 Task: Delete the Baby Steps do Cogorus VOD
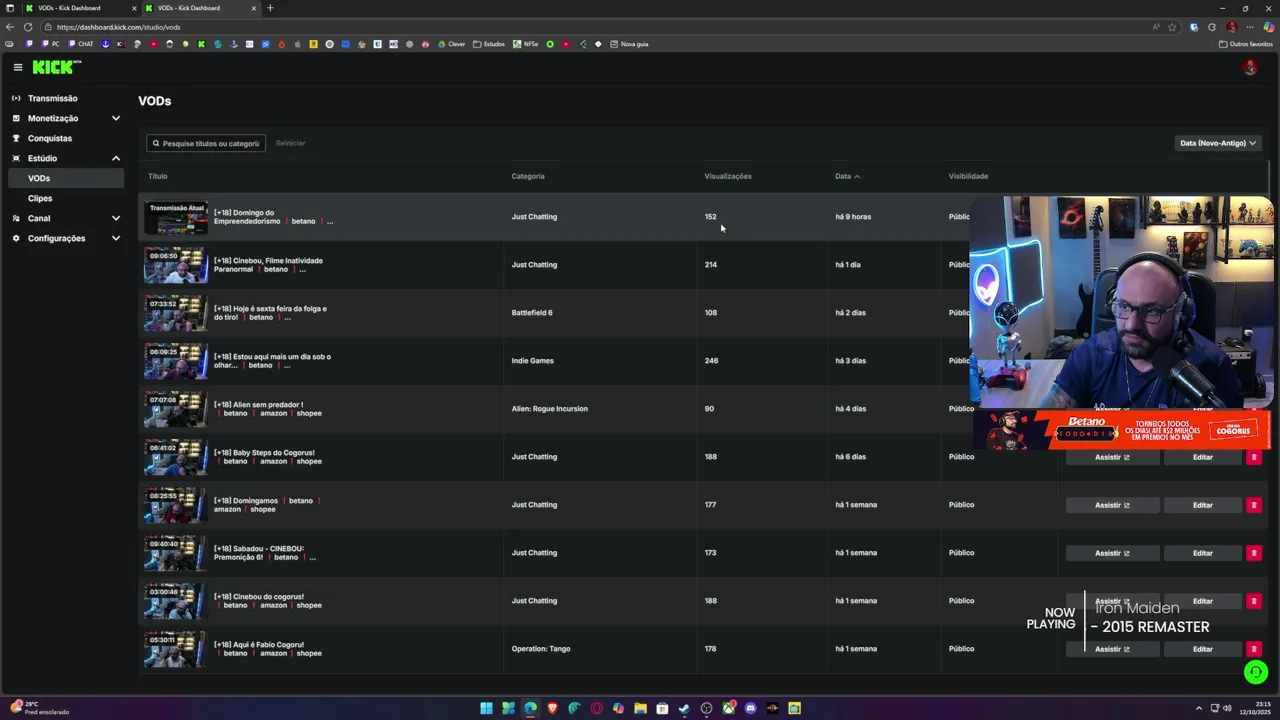pyautogui.click(x=1254, y=457)
